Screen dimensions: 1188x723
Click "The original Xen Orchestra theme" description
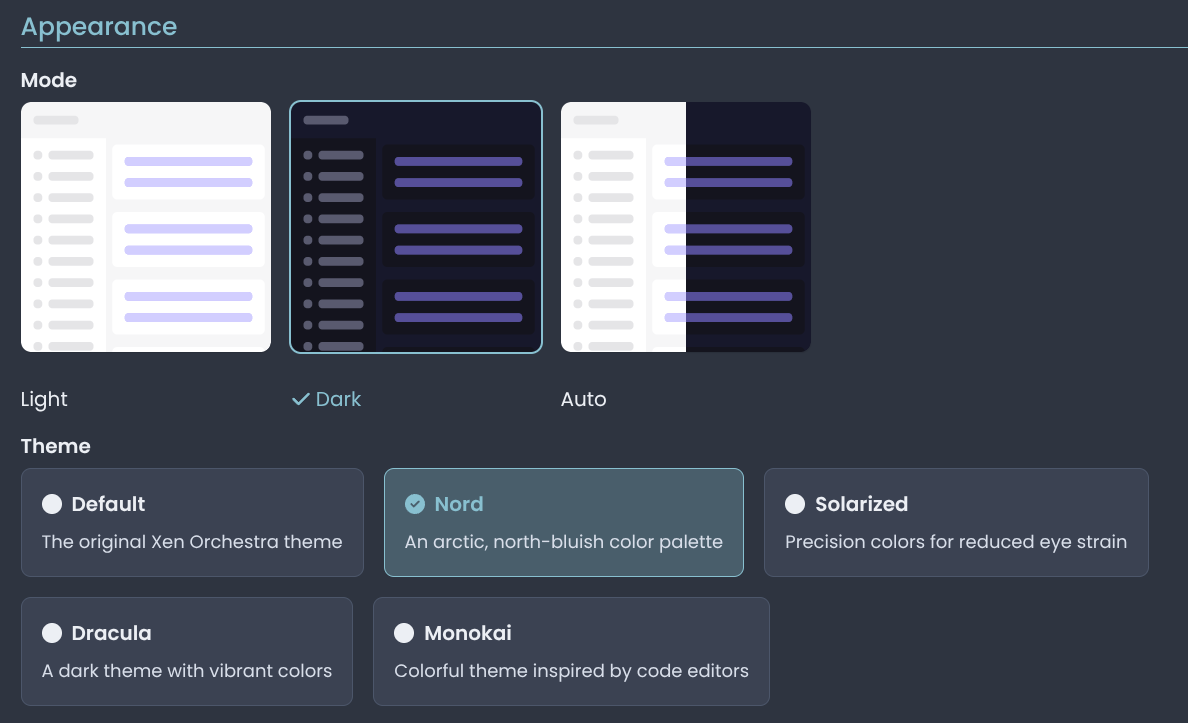(x=192, y=542)
